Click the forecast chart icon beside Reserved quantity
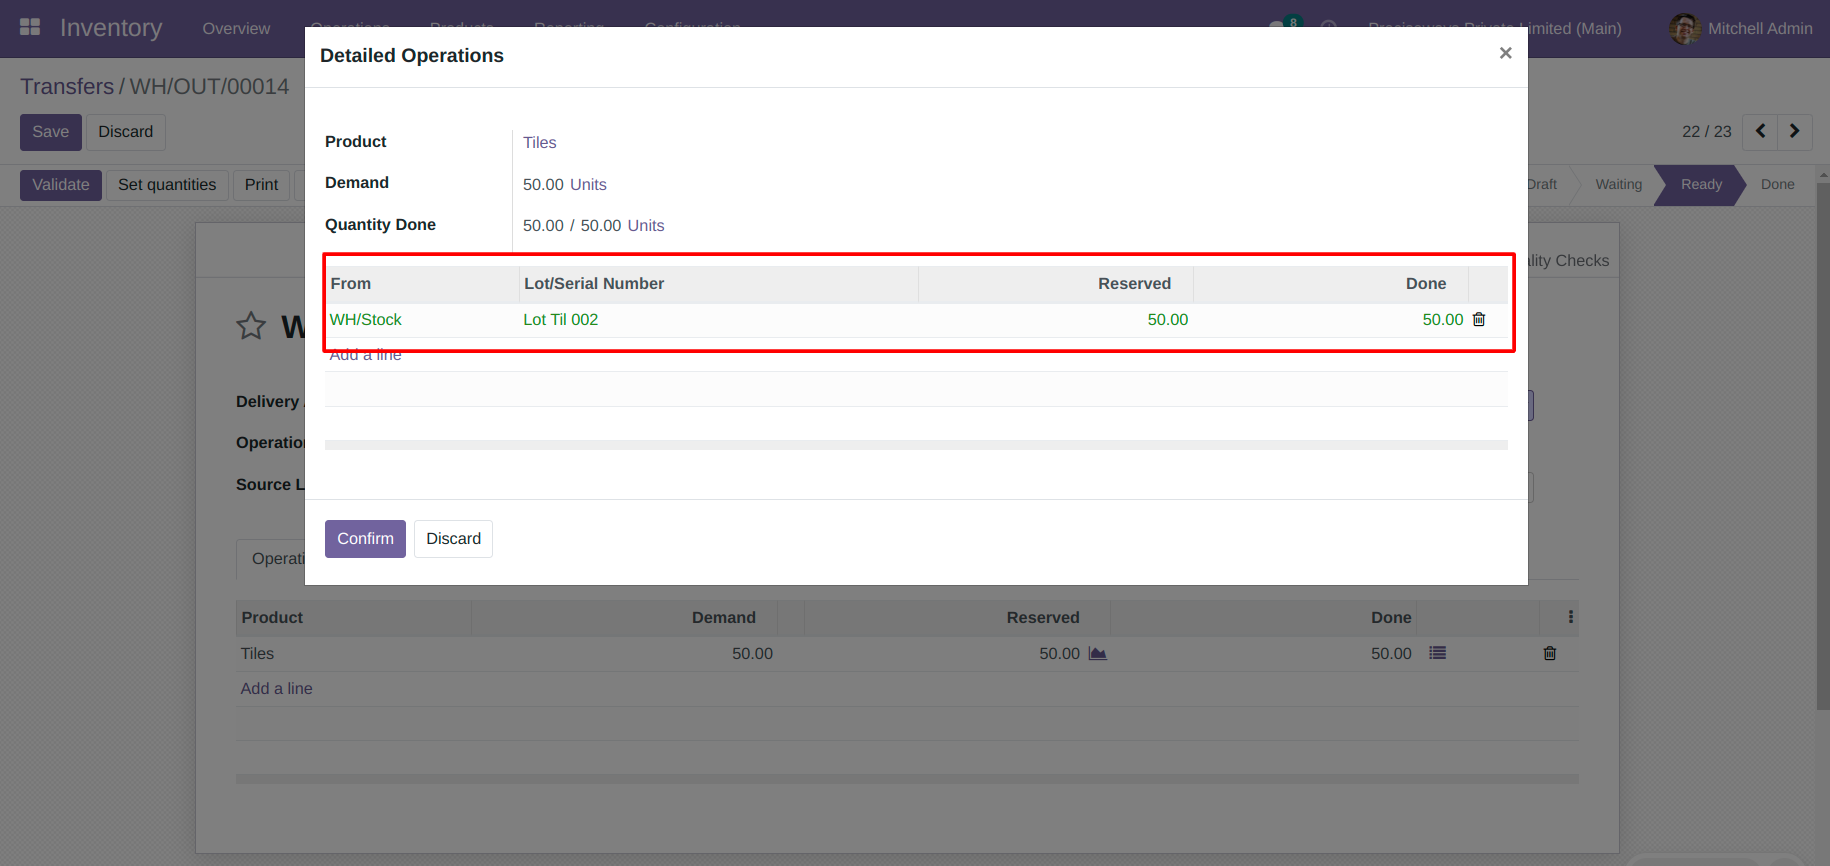The width and height of the screenshot is (1830, 866). 1097,653
